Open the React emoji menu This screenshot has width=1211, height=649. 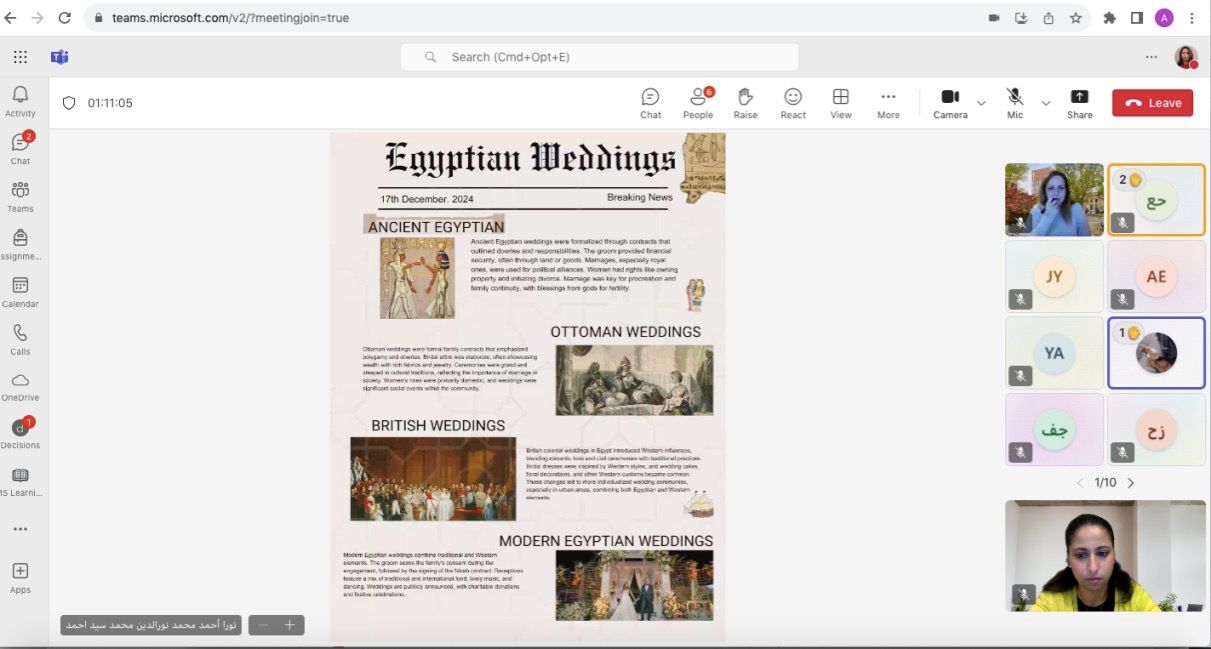(x=793, y=102)
